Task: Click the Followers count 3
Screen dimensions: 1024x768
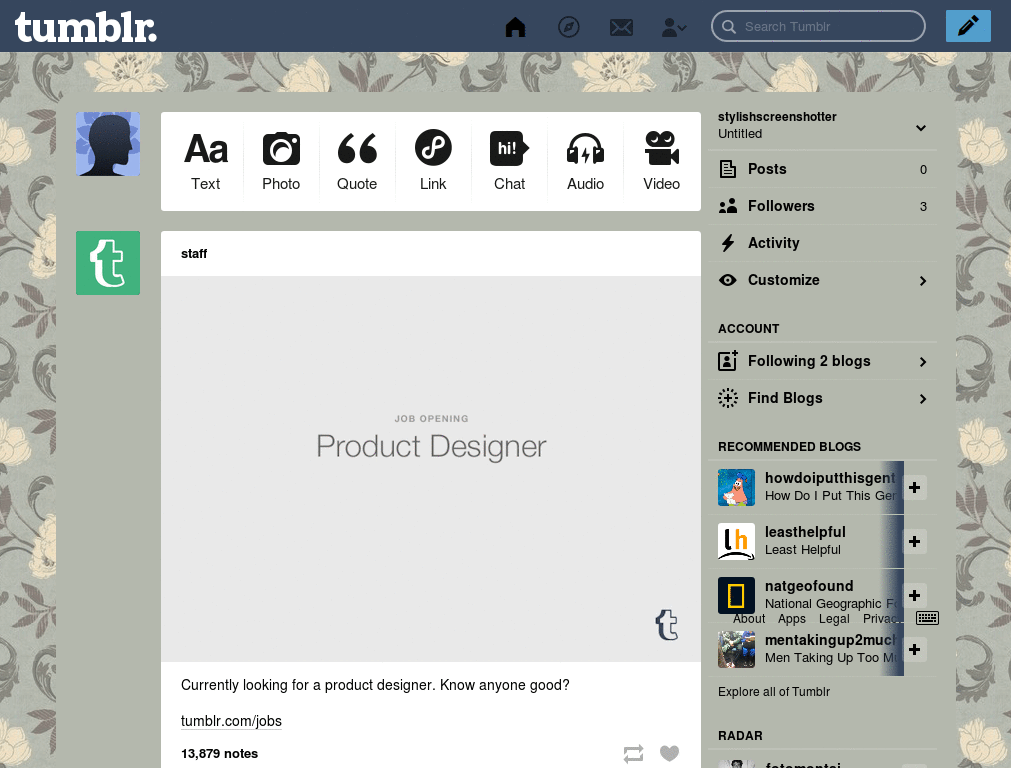Action: pos(923,206)
